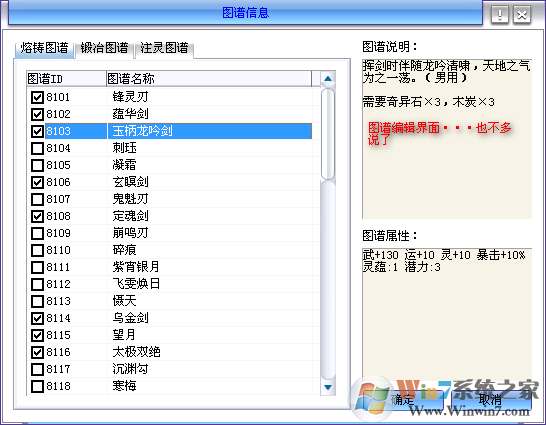Select the 飞雯焕日 row name
Viewport: 546px width, 425px height.
pos(136,284)
